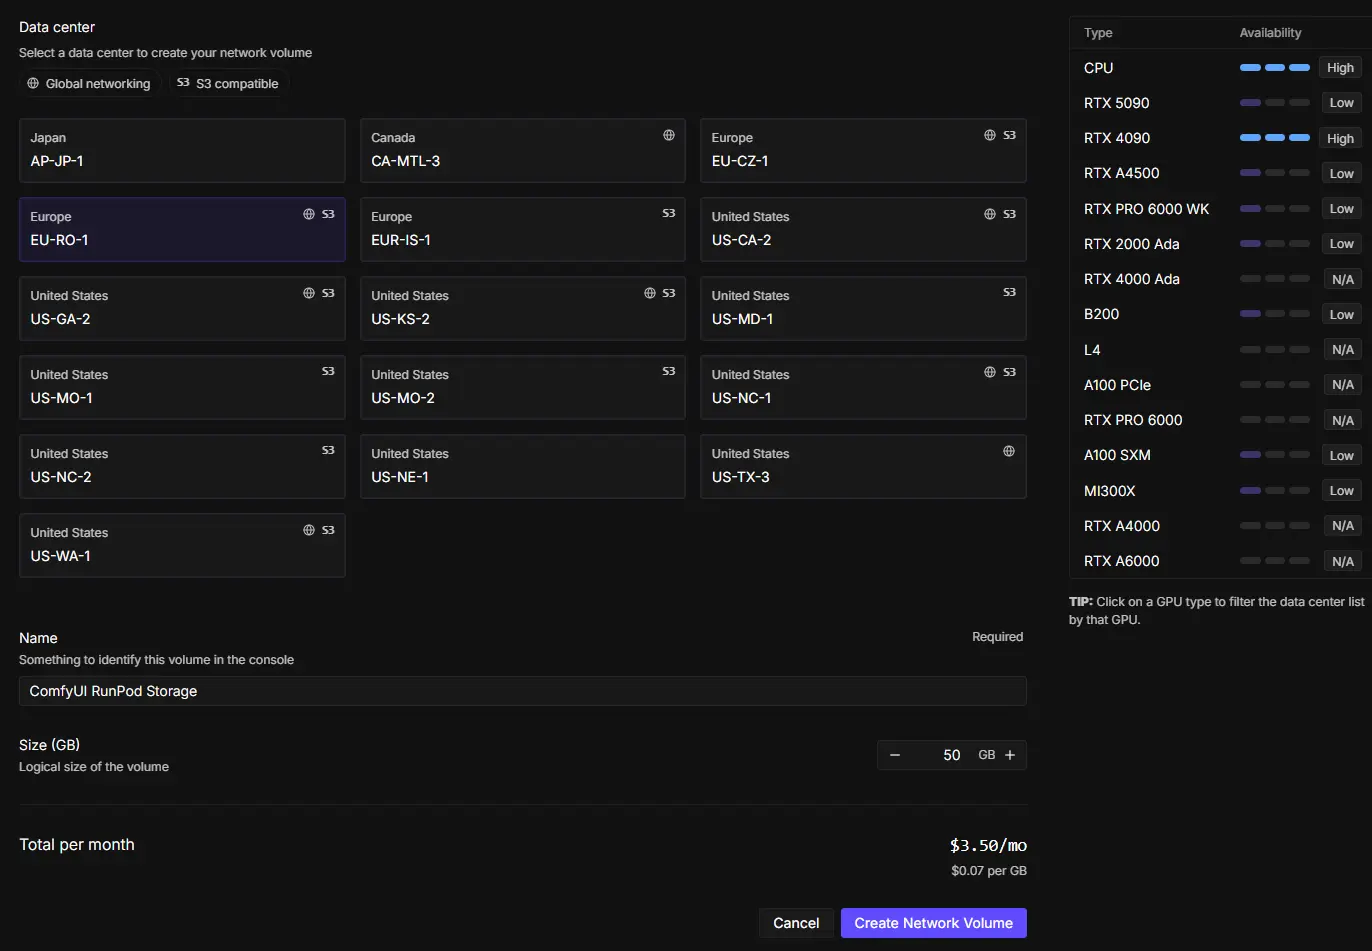1372x951 pixels.
Task: Toggle the Global networking filter chip
Action: [x=89, y=84]
